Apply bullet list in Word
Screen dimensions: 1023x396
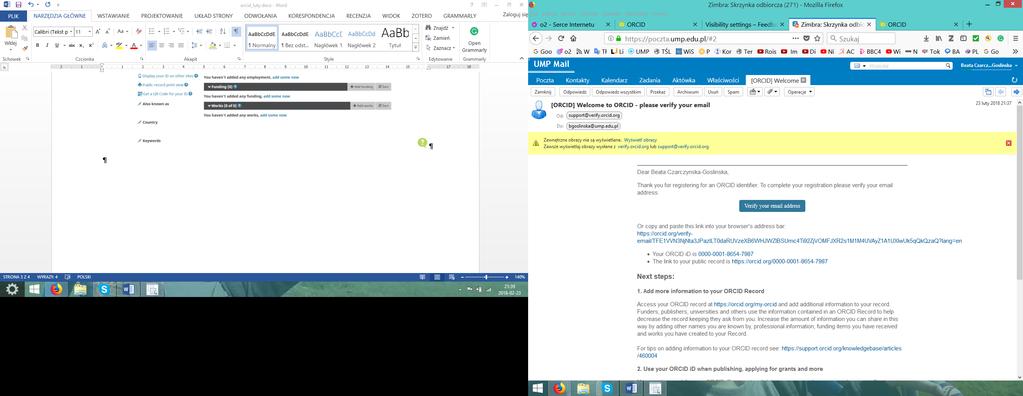[x=151, y=31]
